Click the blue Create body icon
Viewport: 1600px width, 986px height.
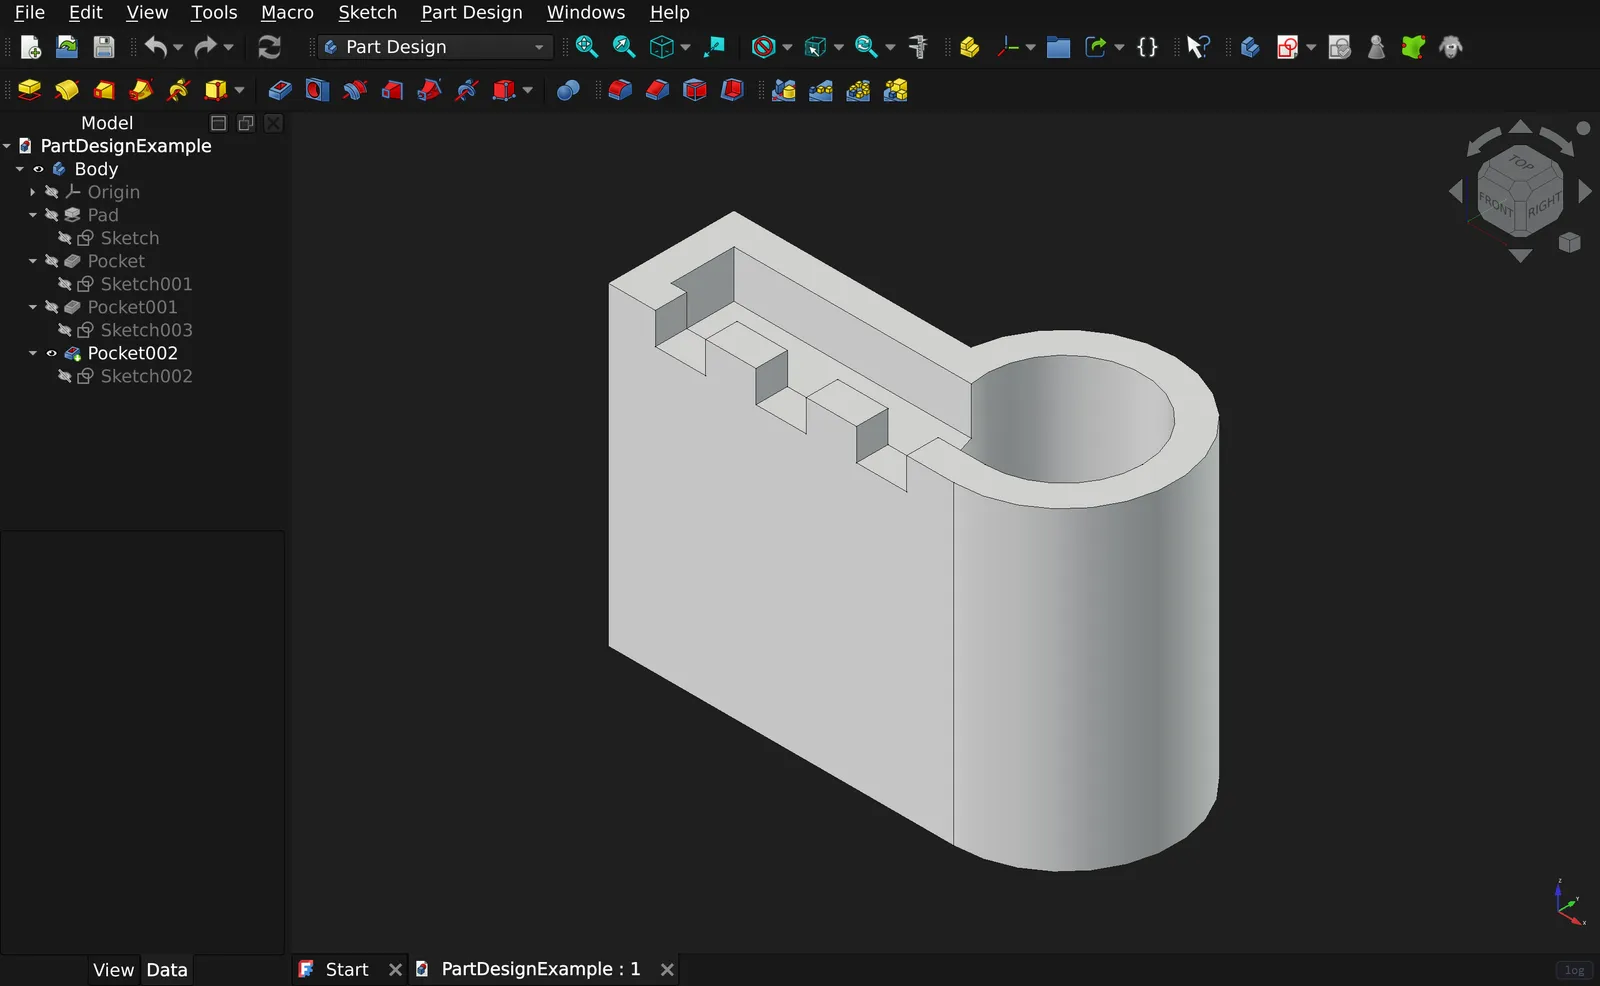(1250, 47)
